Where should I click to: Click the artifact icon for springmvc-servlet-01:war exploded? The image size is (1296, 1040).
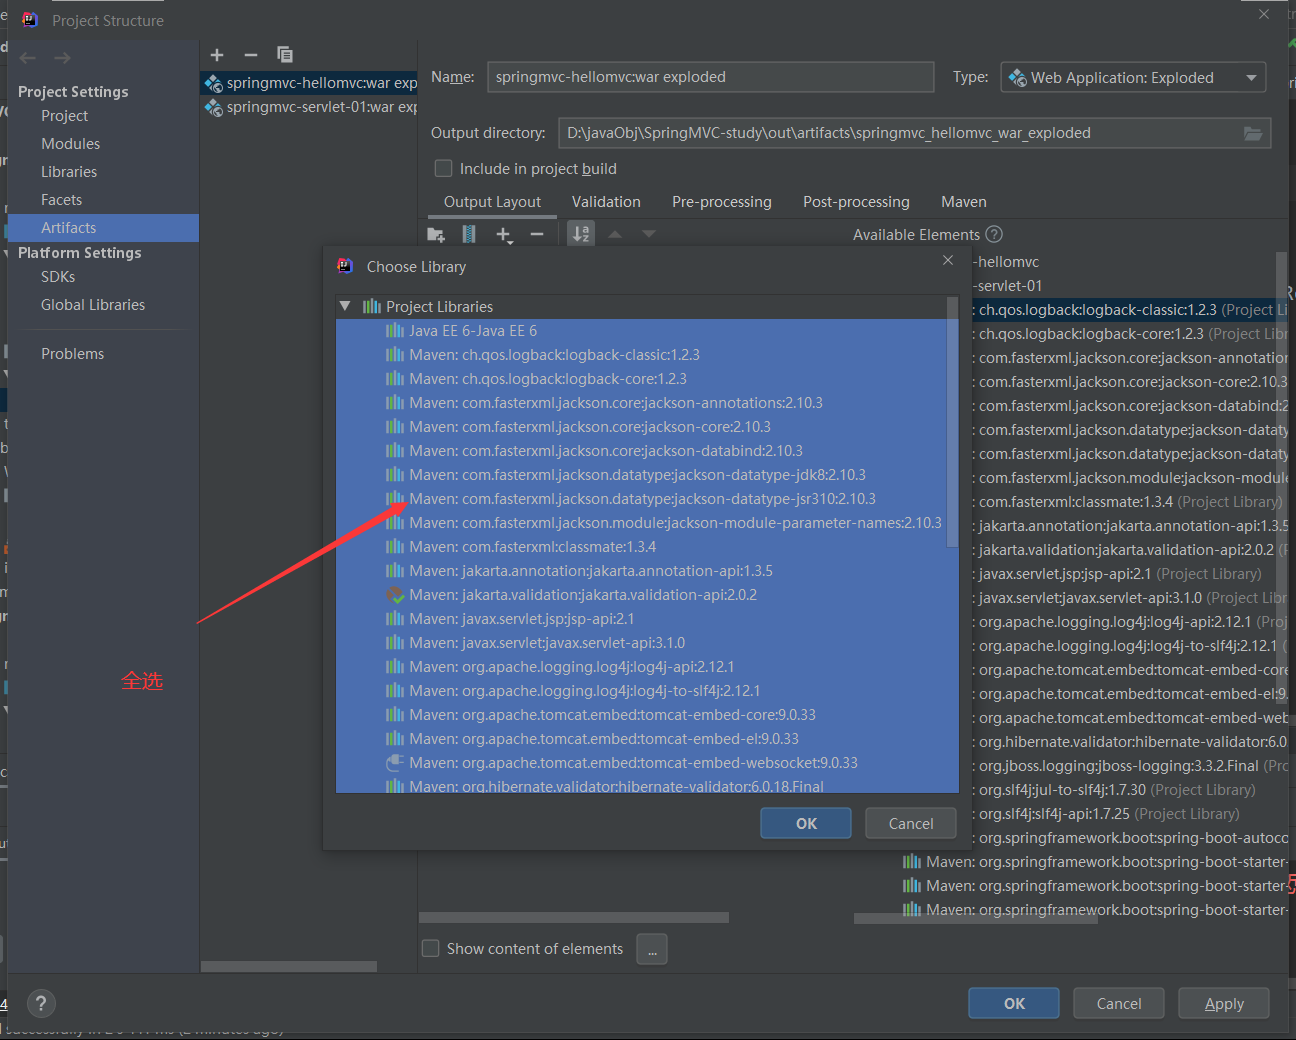214,107
